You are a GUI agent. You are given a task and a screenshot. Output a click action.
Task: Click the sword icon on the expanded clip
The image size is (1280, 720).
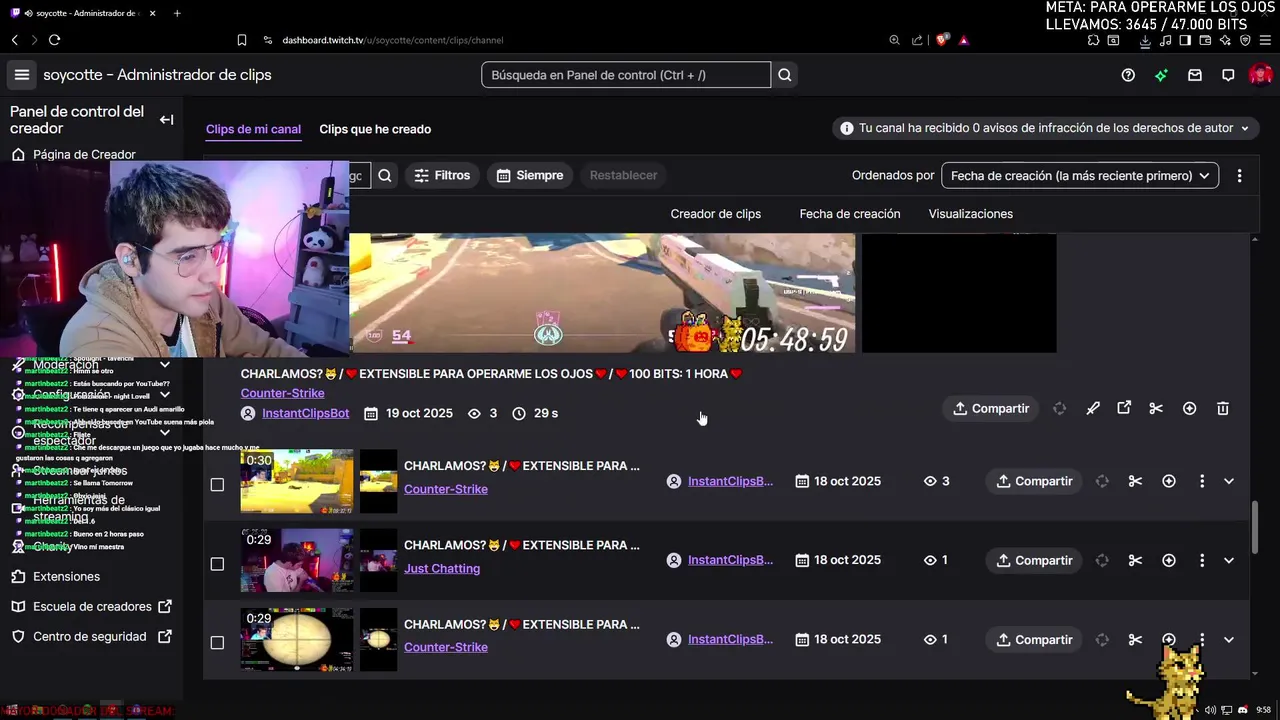point(1093,408)
